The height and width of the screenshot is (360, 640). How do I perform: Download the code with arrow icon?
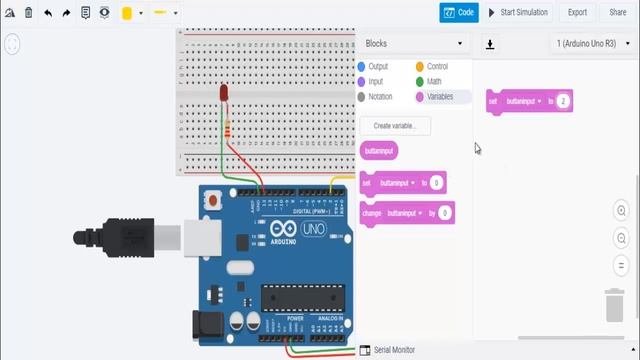tap(490, 44)
